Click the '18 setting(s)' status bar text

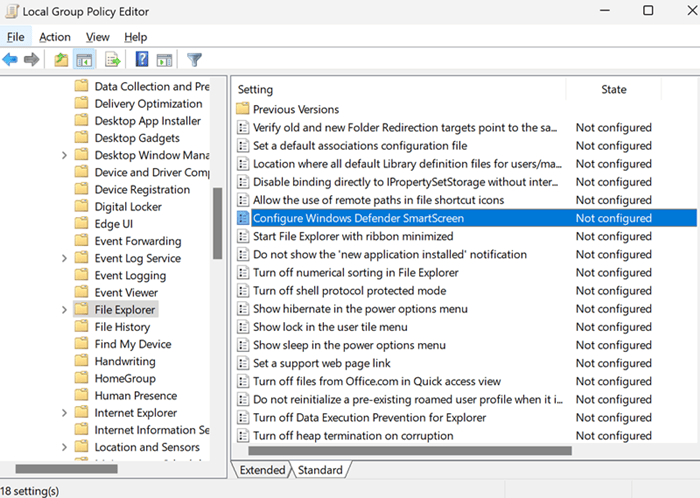(x=29, y=491)
